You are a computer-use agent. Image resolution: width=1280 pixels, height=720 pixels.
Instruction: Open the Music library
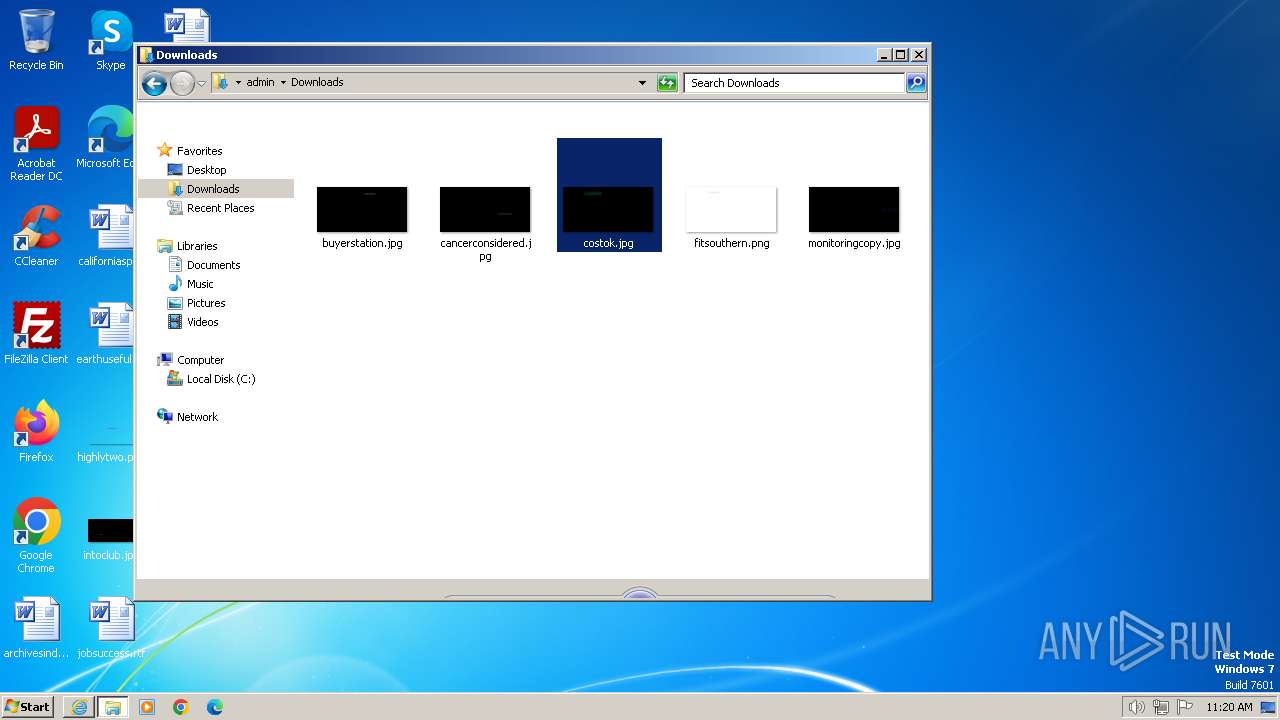(x=200, y=284)
